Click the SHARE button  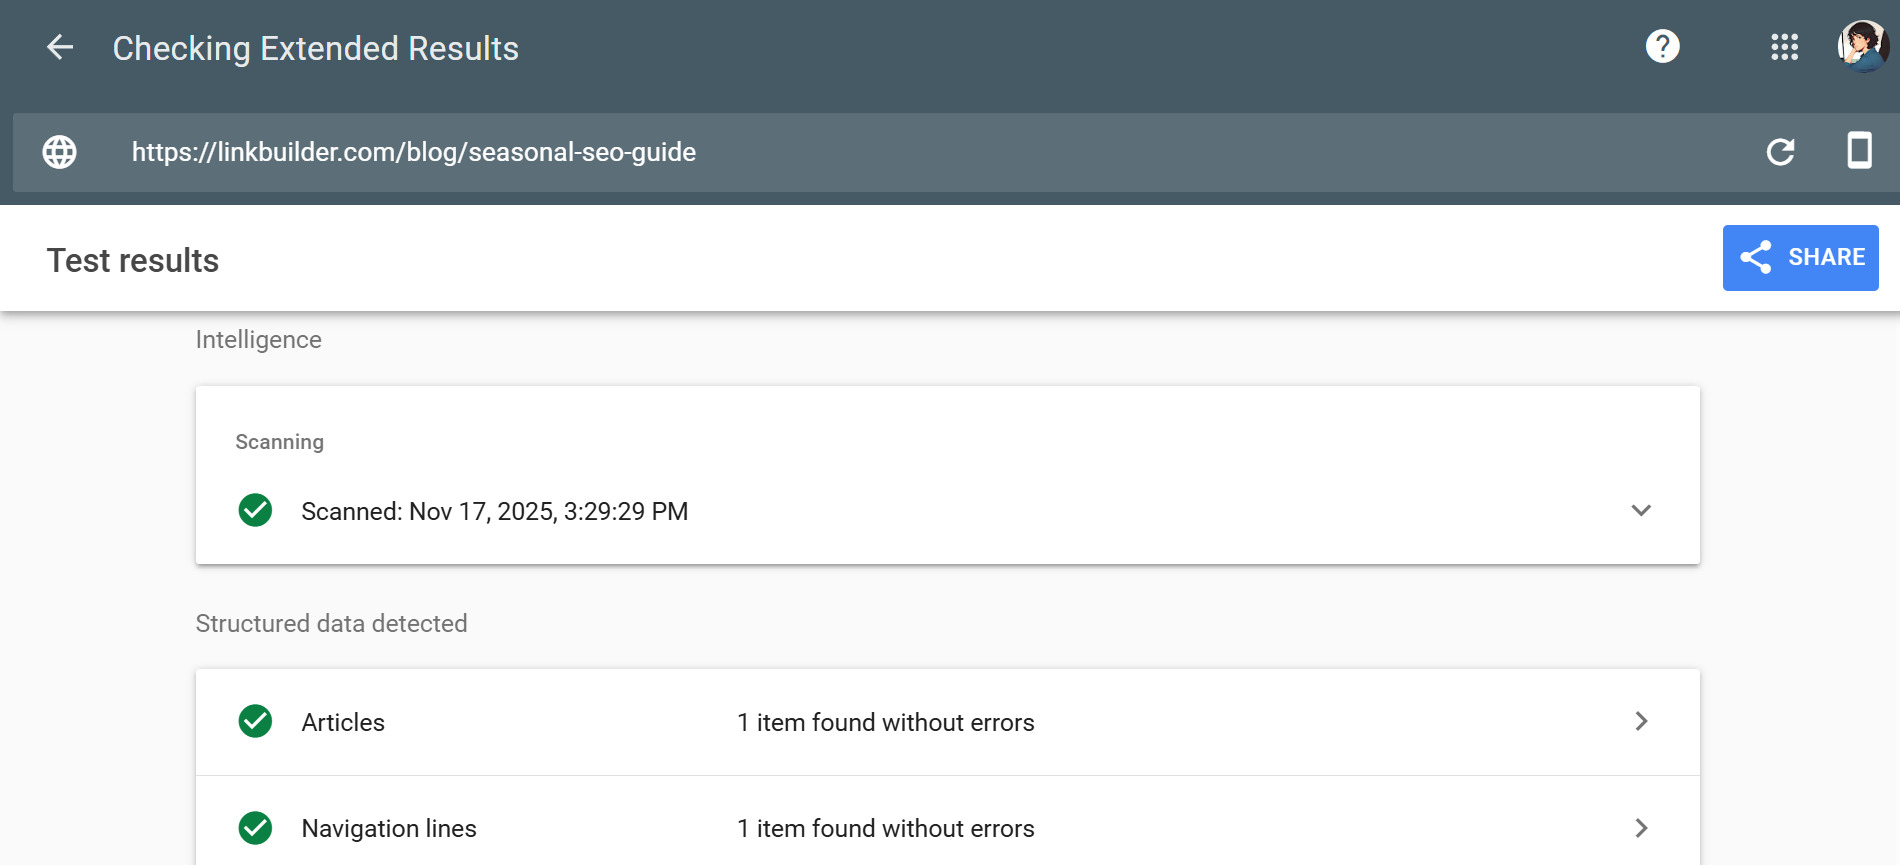(1800, 257)
